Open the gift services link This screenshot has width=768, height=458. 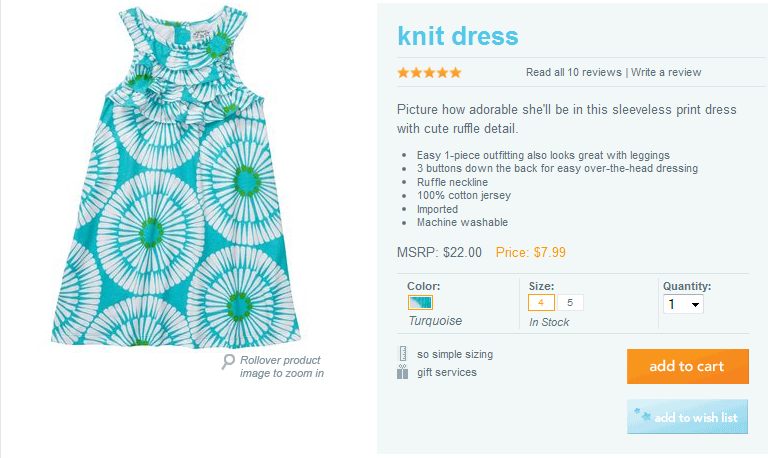tap(447, 372)
